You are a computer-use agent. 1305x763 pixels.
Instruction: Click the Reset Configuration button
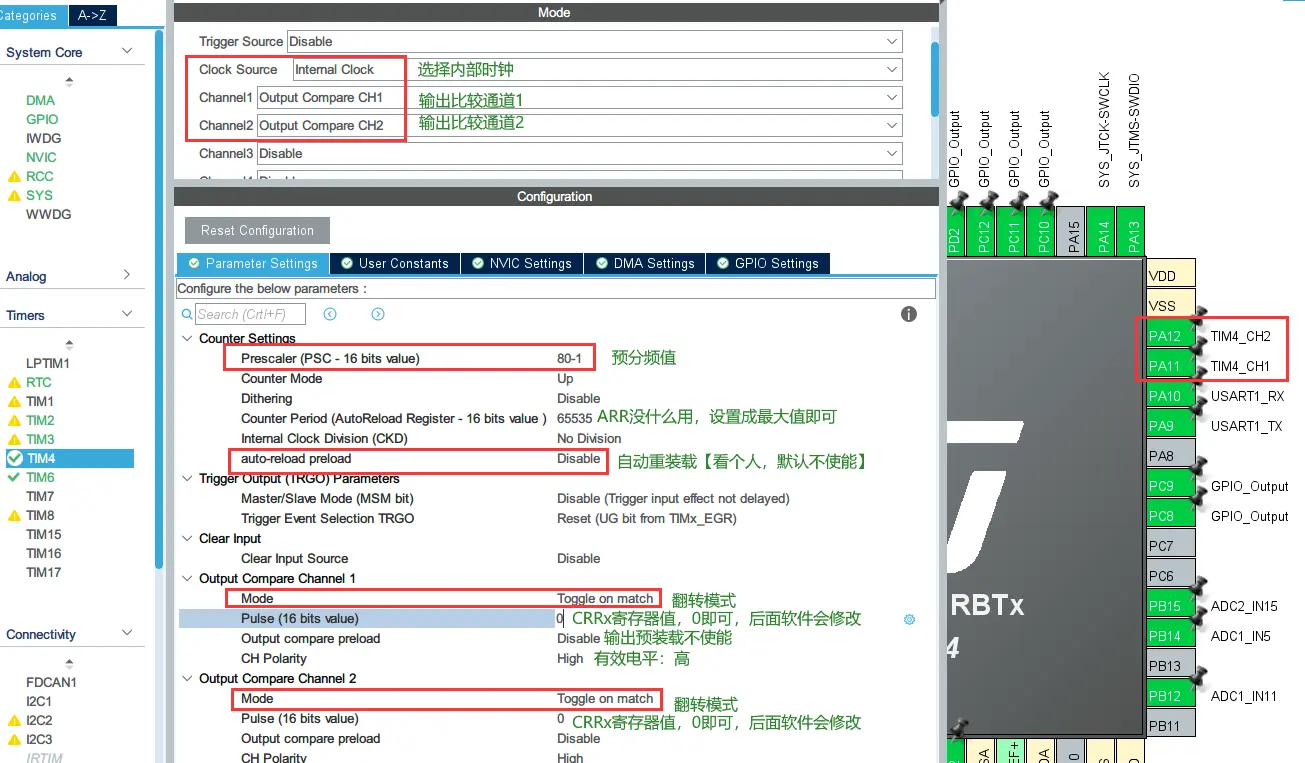pos(257,231)
